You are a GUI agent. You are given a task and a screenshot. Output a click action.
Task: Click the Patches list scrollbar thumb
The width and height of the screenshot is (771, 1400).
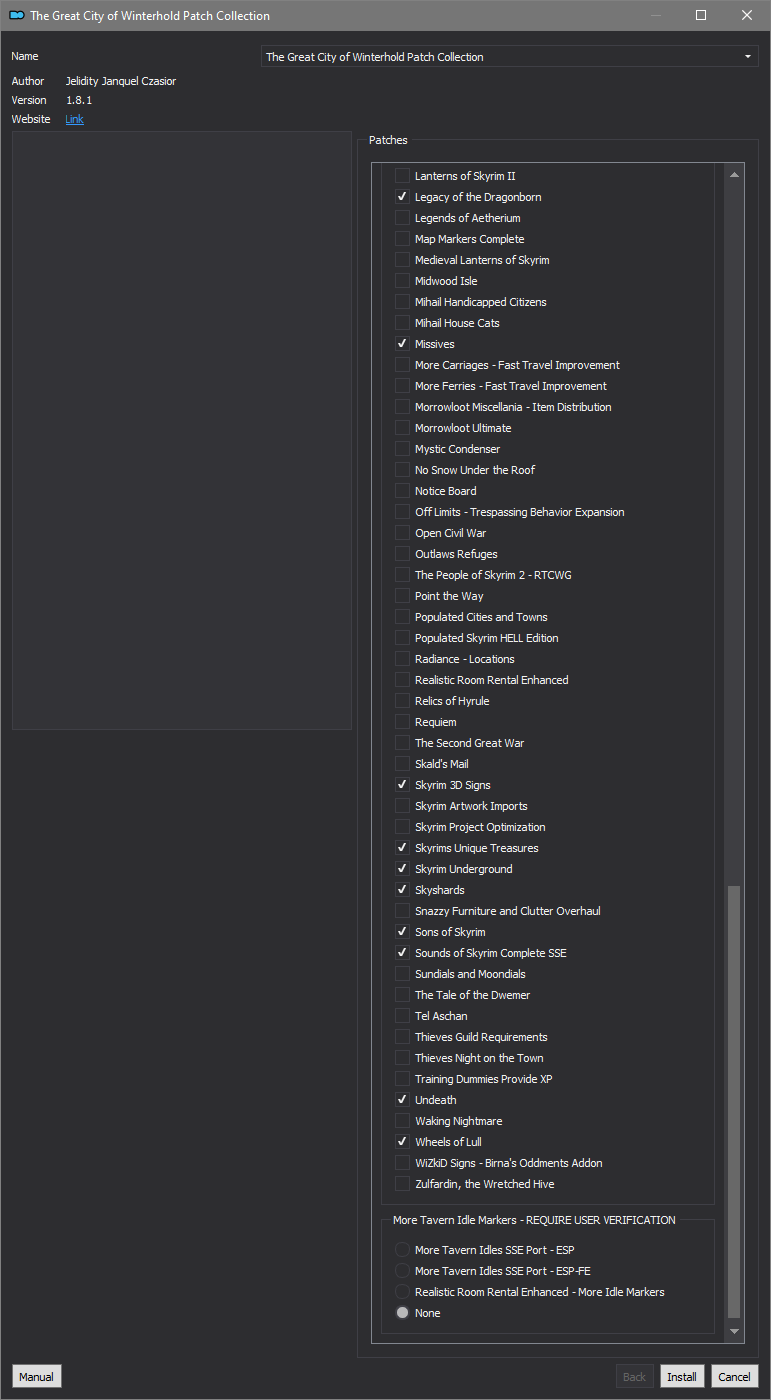pos(735,1101)
